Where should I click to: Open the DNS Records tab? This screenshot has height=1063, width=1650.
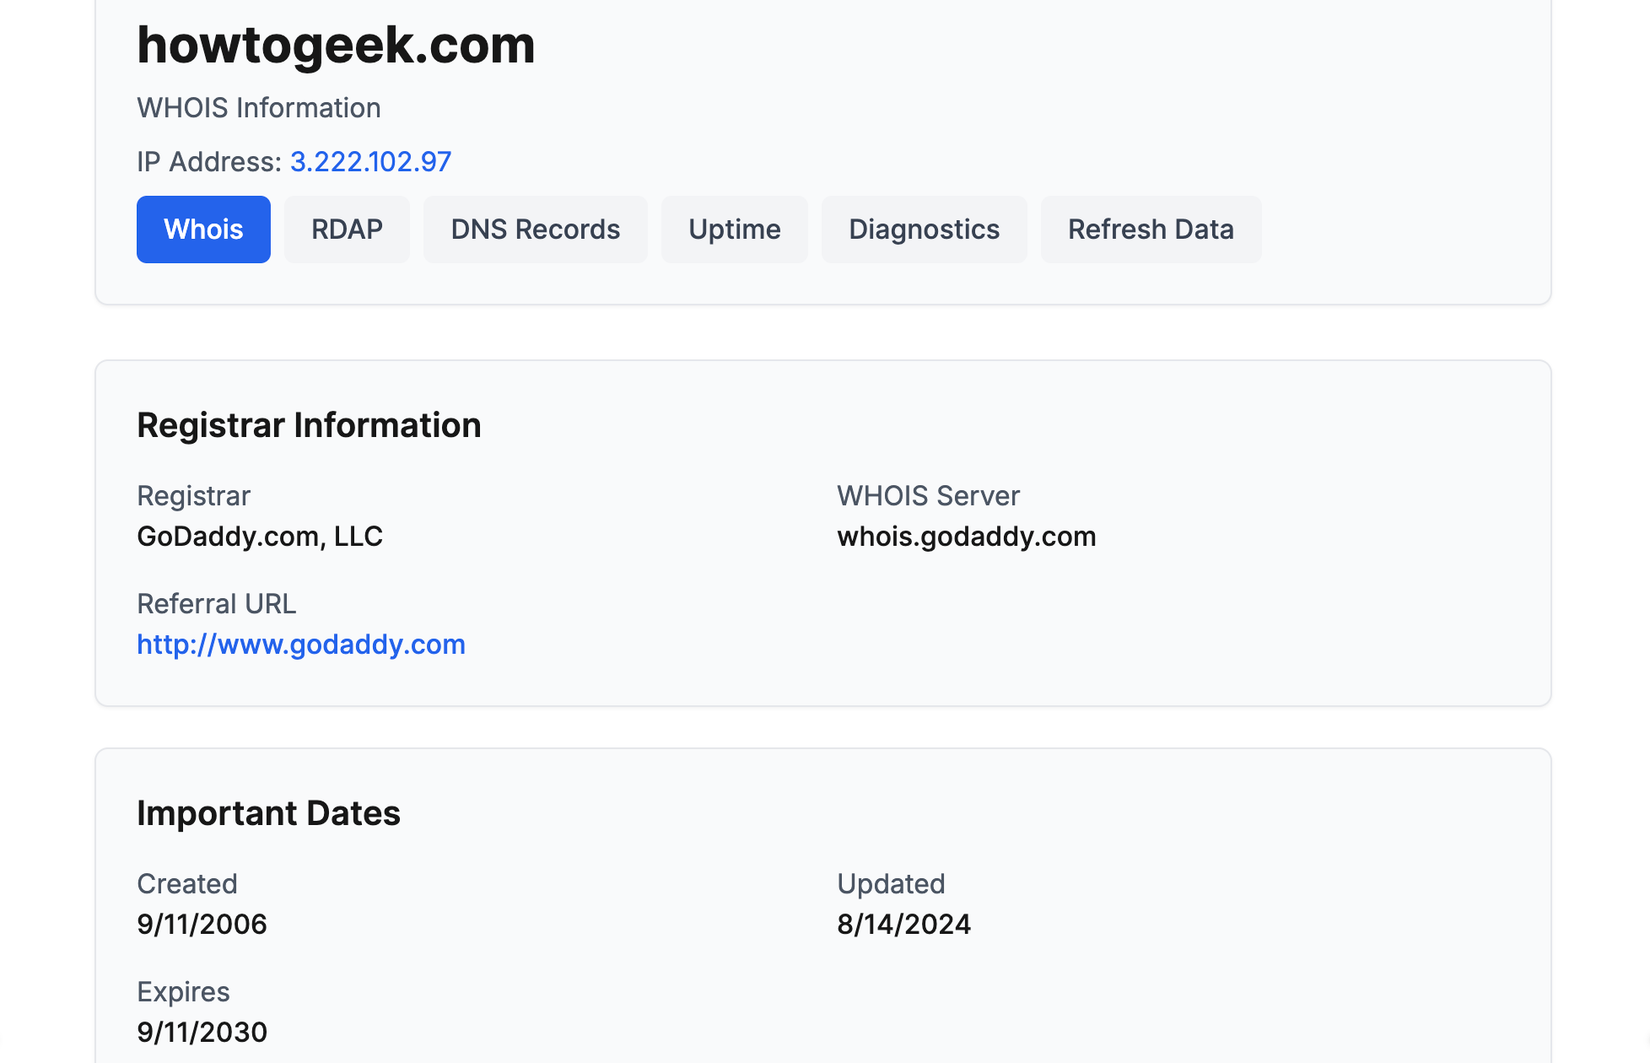pos(535,229)
